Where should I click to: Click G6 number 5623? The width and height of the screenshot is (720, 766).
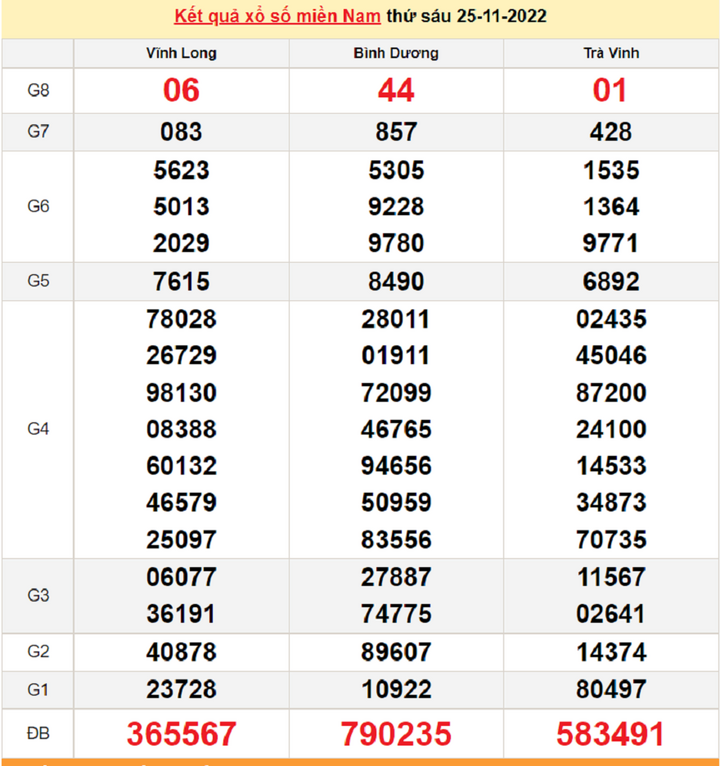pos(181,170)
